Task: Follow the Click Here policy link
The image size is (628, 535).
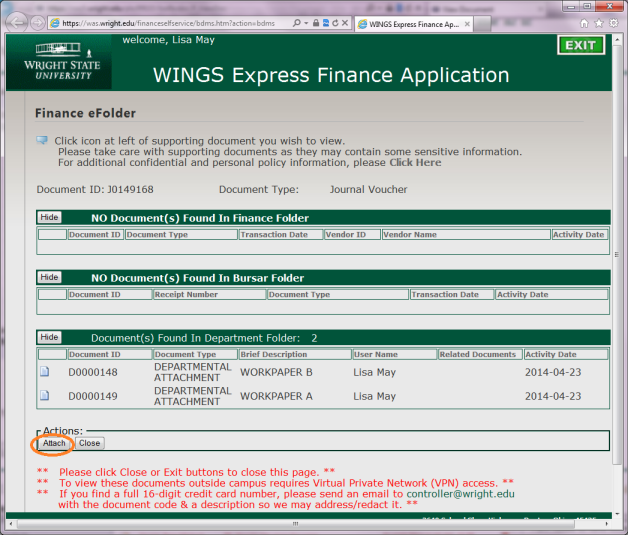Action: click(x=415, y=163)
